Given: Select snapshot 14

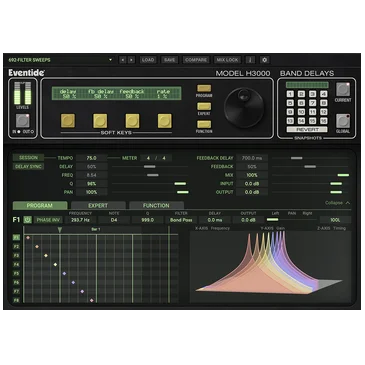Looking at the screenshot, I should 301,121.
